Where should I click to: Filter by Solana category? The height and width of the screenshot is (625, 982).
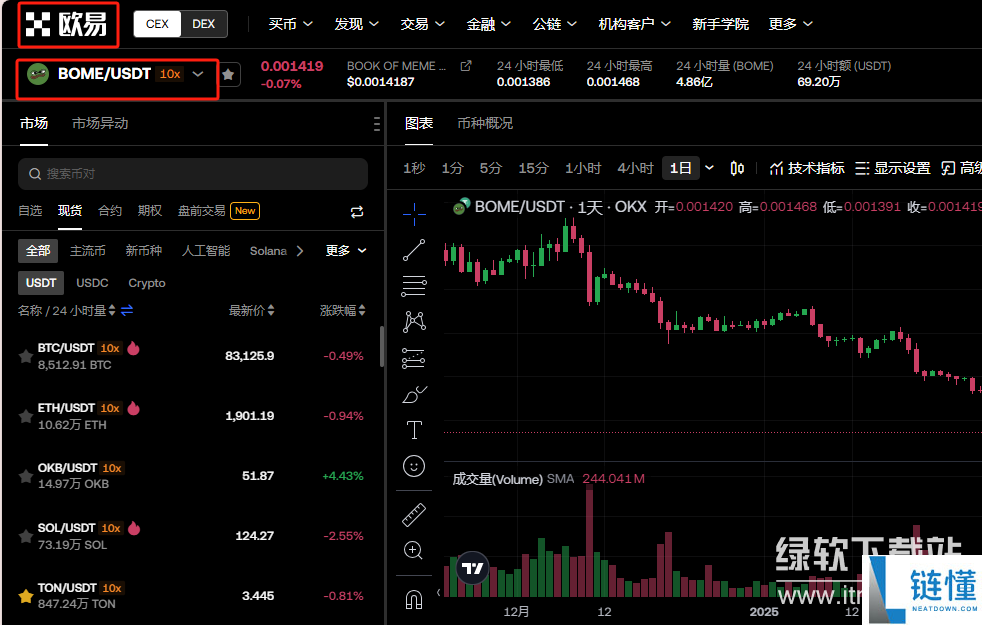tap(268, 251)
